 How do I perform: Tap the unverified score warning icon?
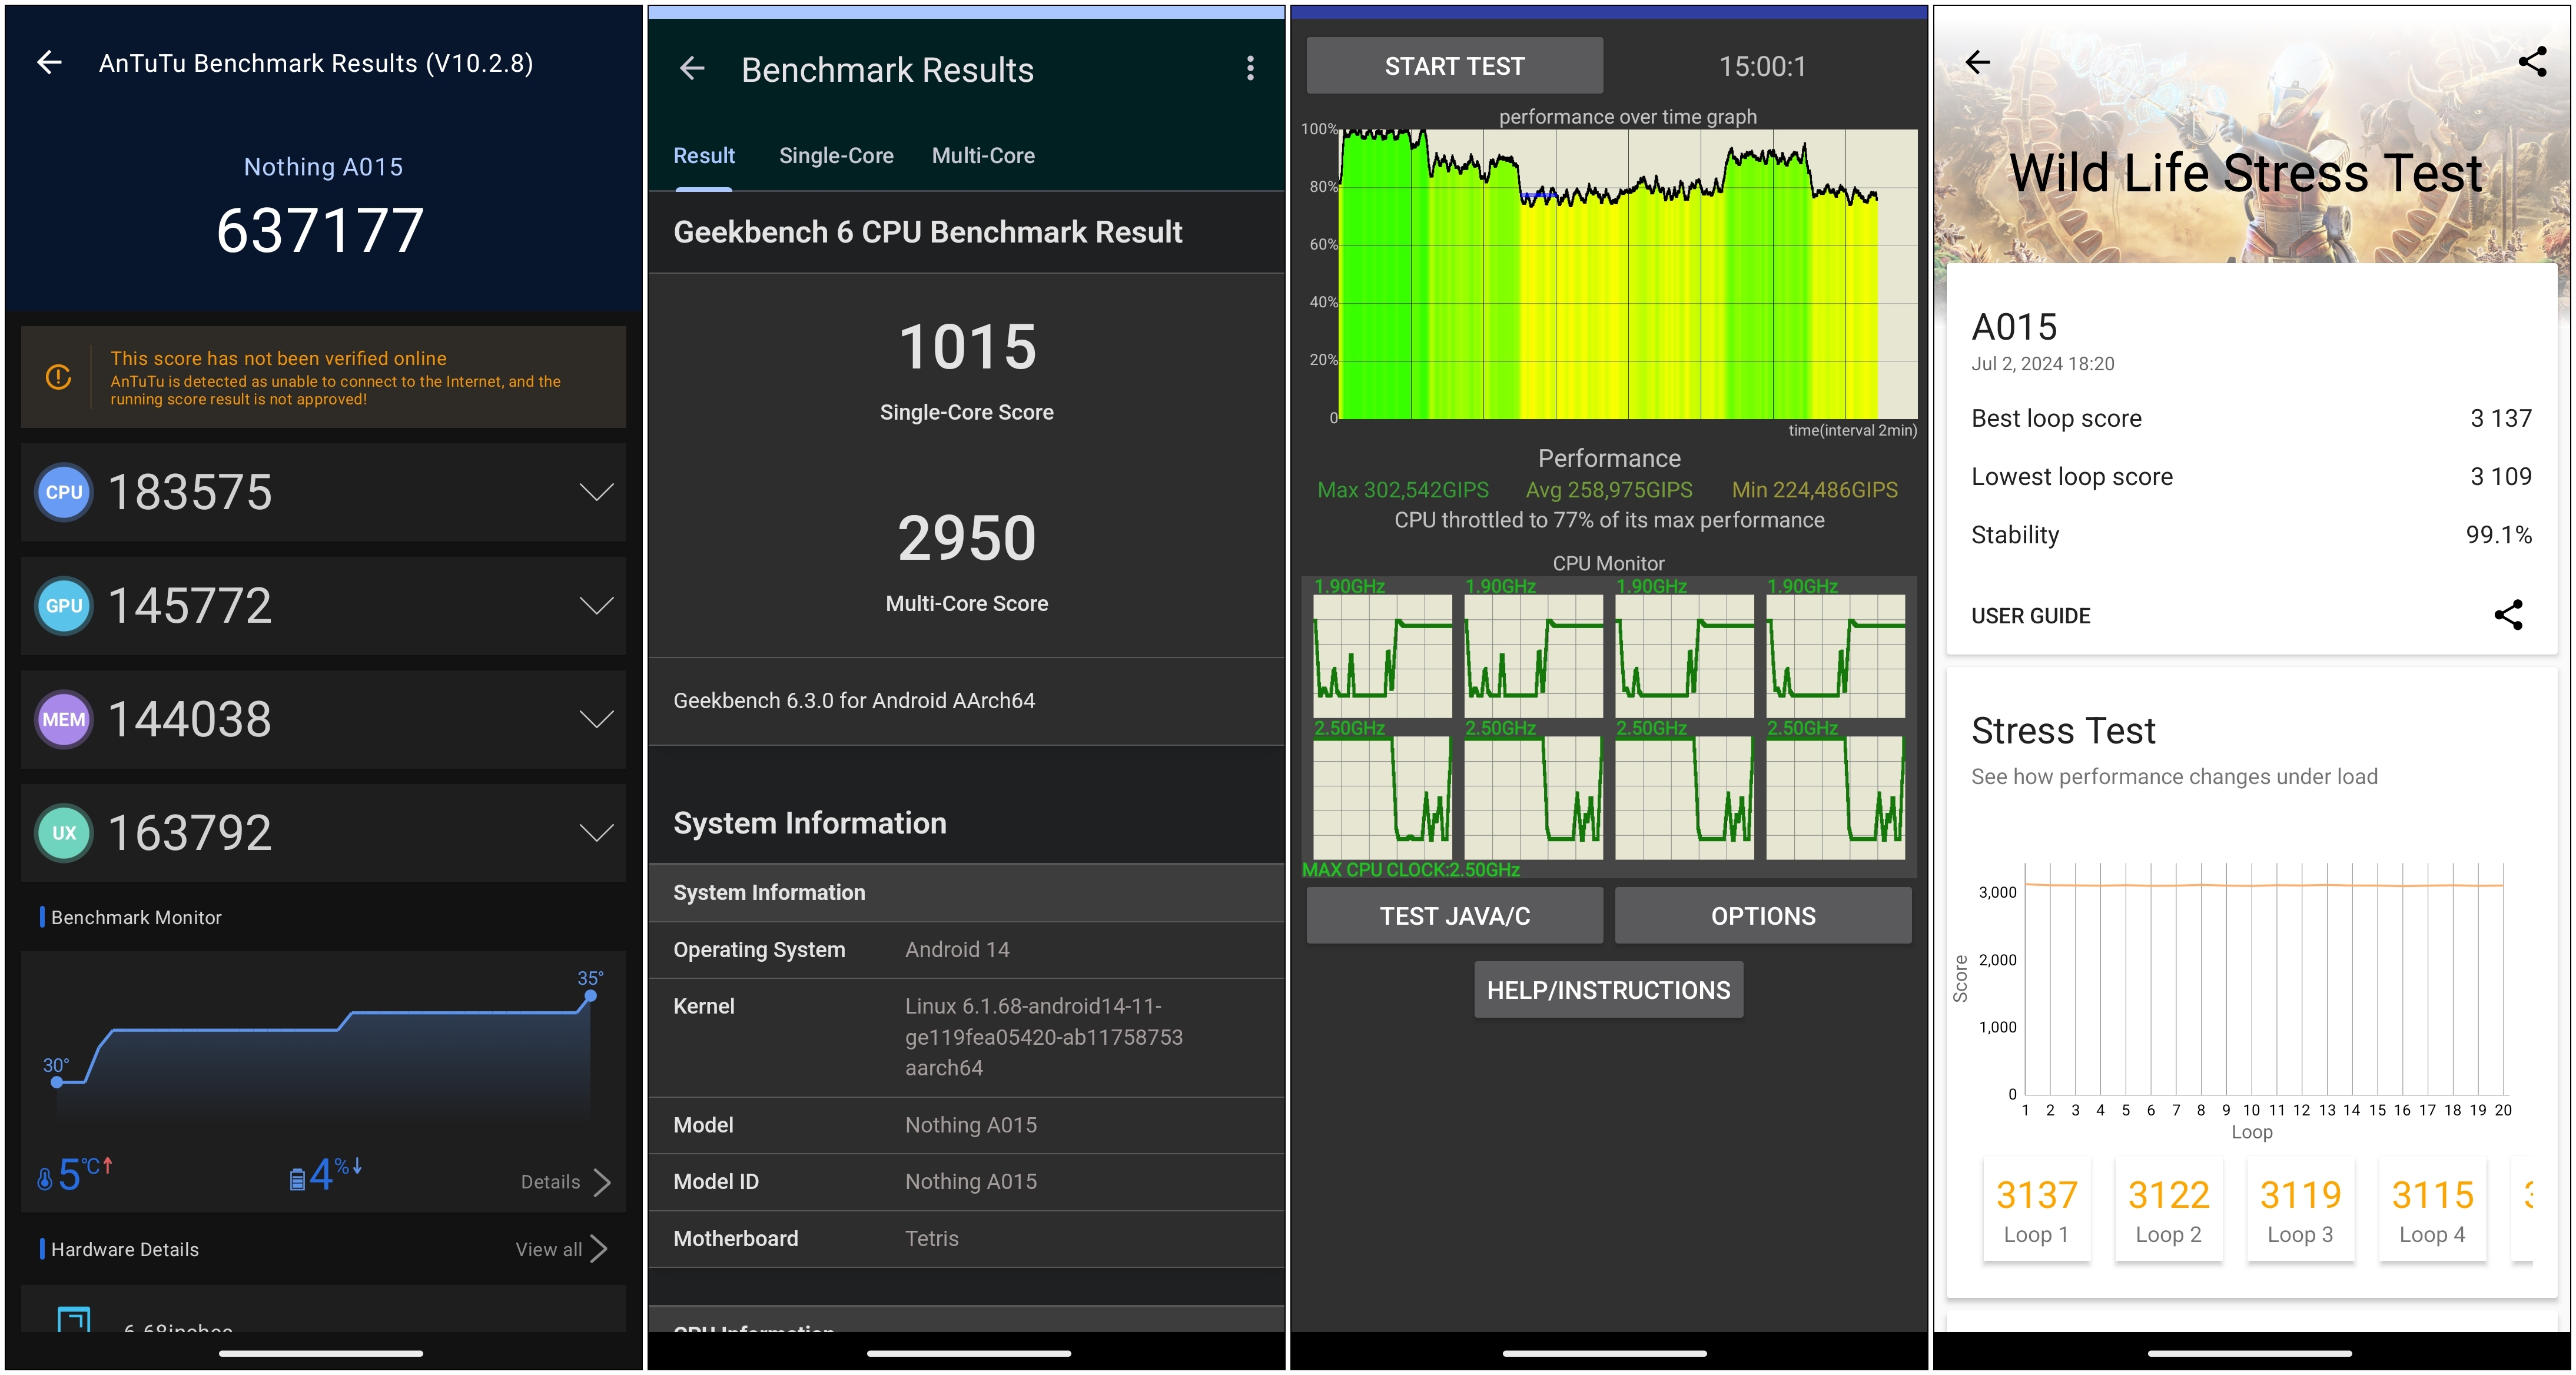pyautogui.click(x=59, y=377)
